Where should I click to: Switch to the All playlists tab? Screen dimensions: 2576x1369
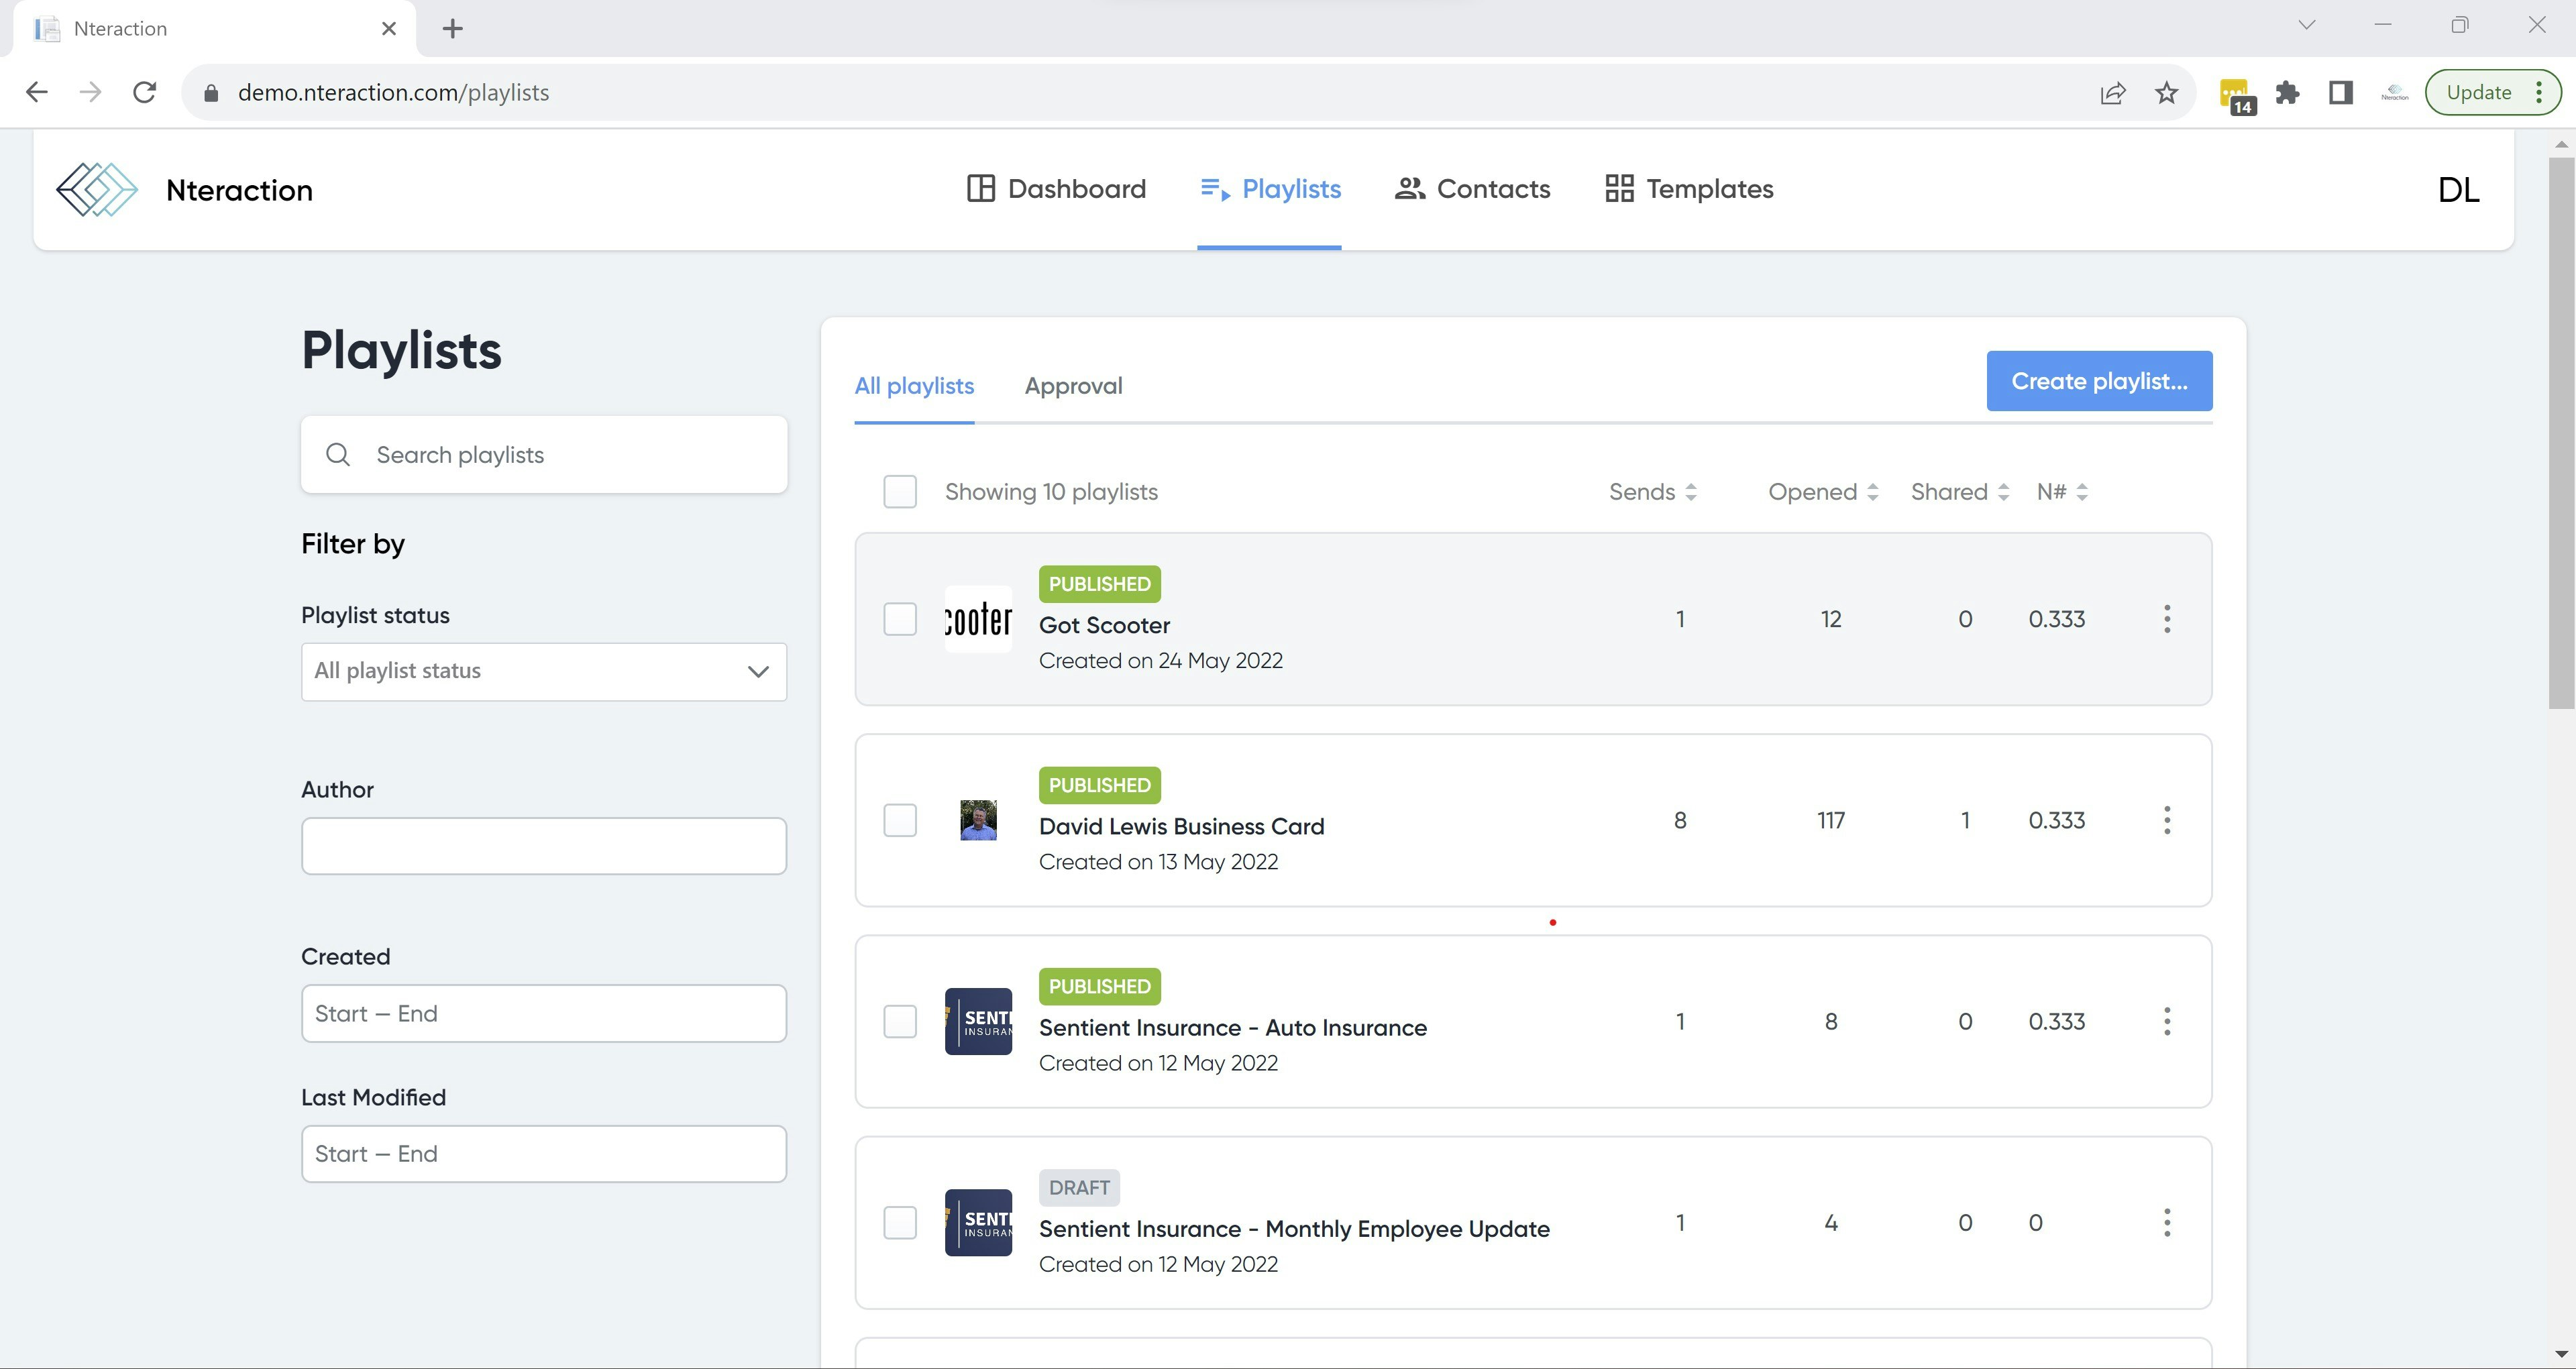click(914, 386)
